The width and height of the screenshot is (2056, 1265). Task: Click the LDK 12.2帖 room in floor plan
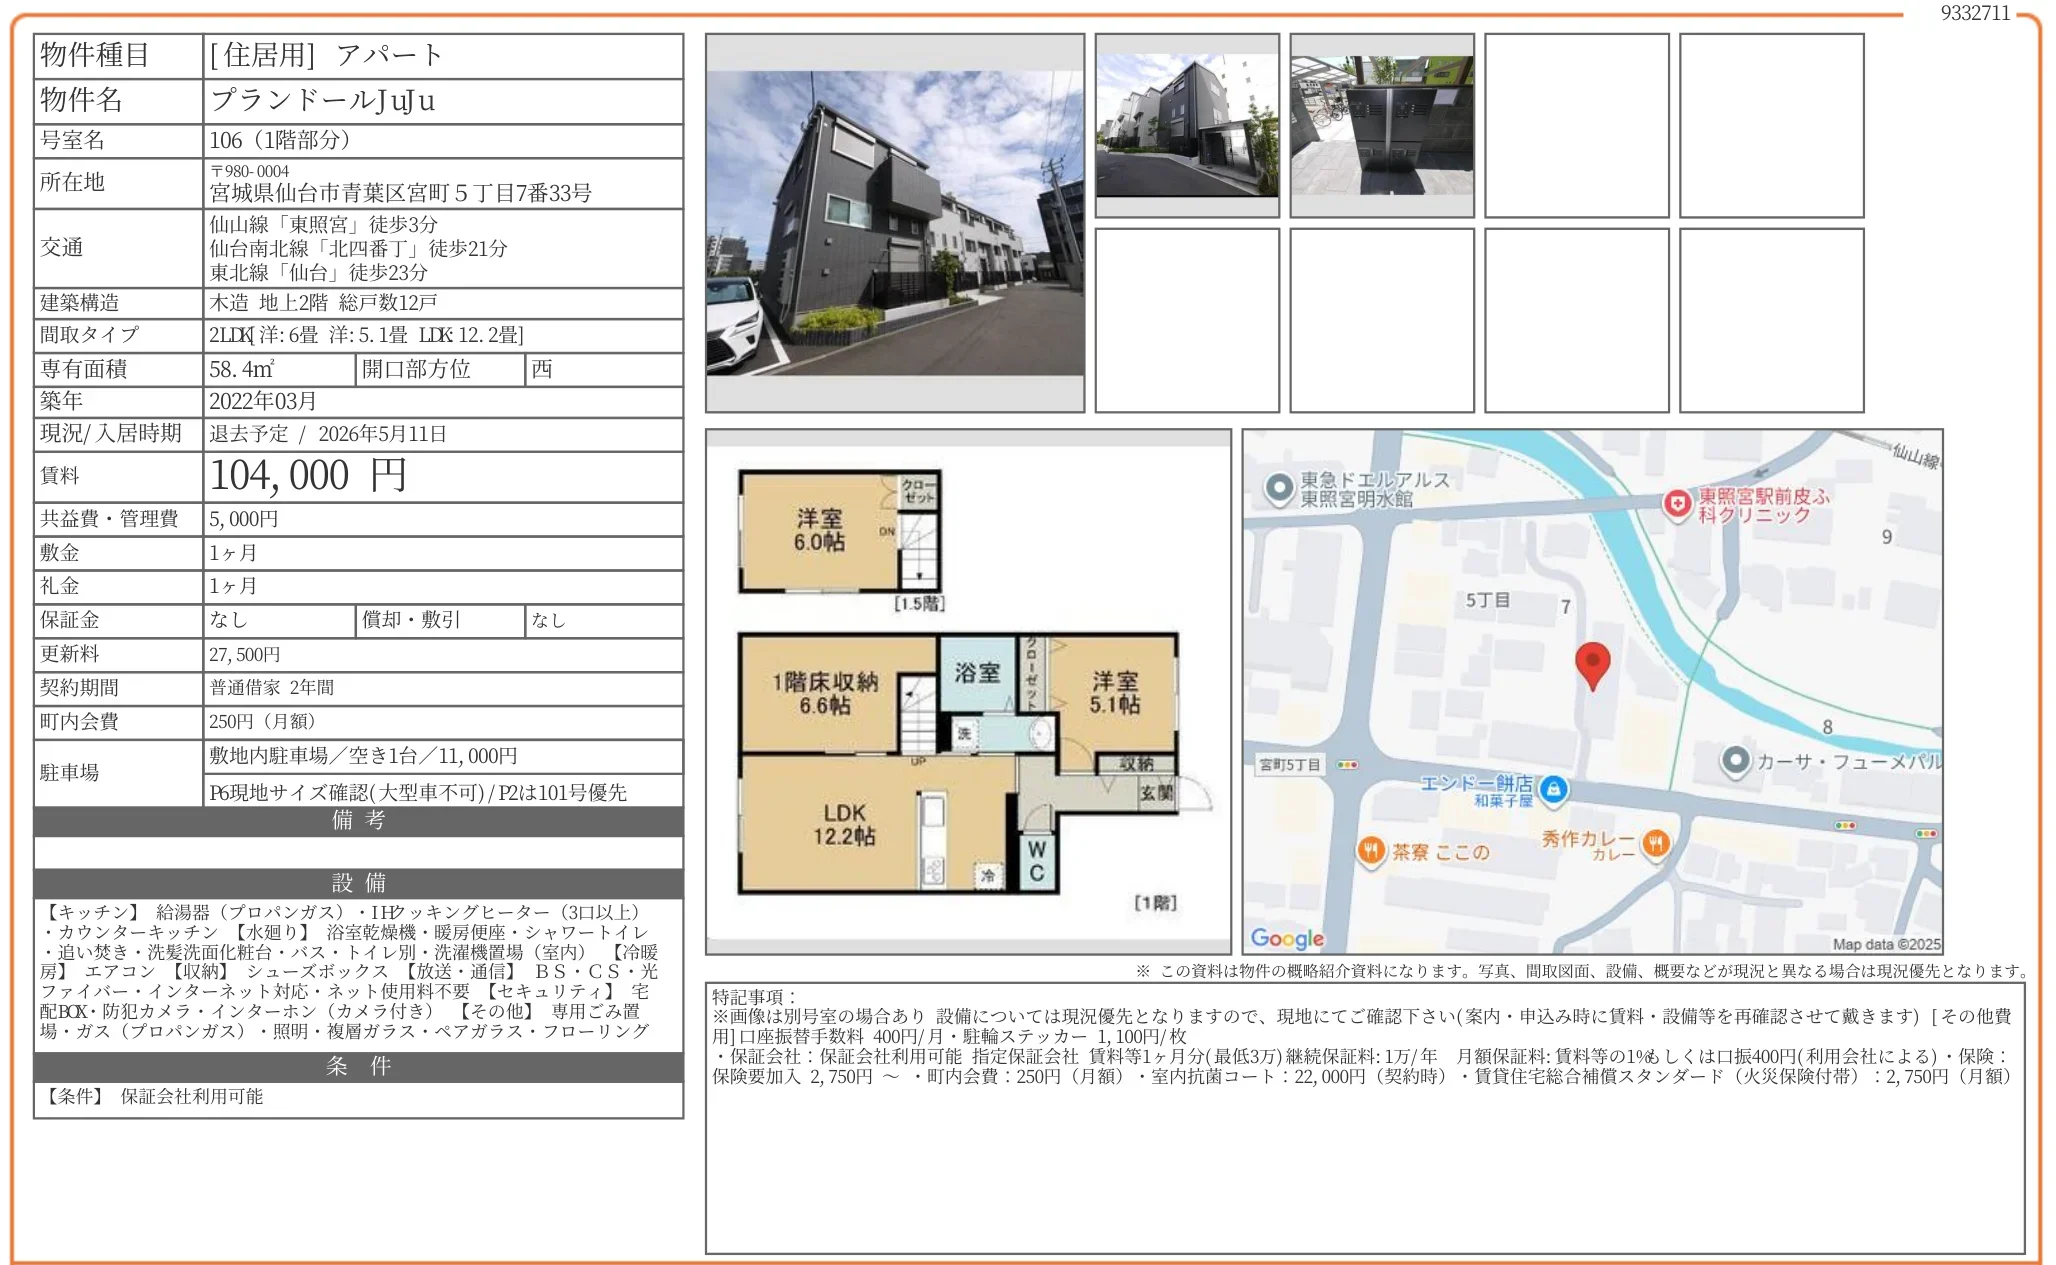click(844, 824)
